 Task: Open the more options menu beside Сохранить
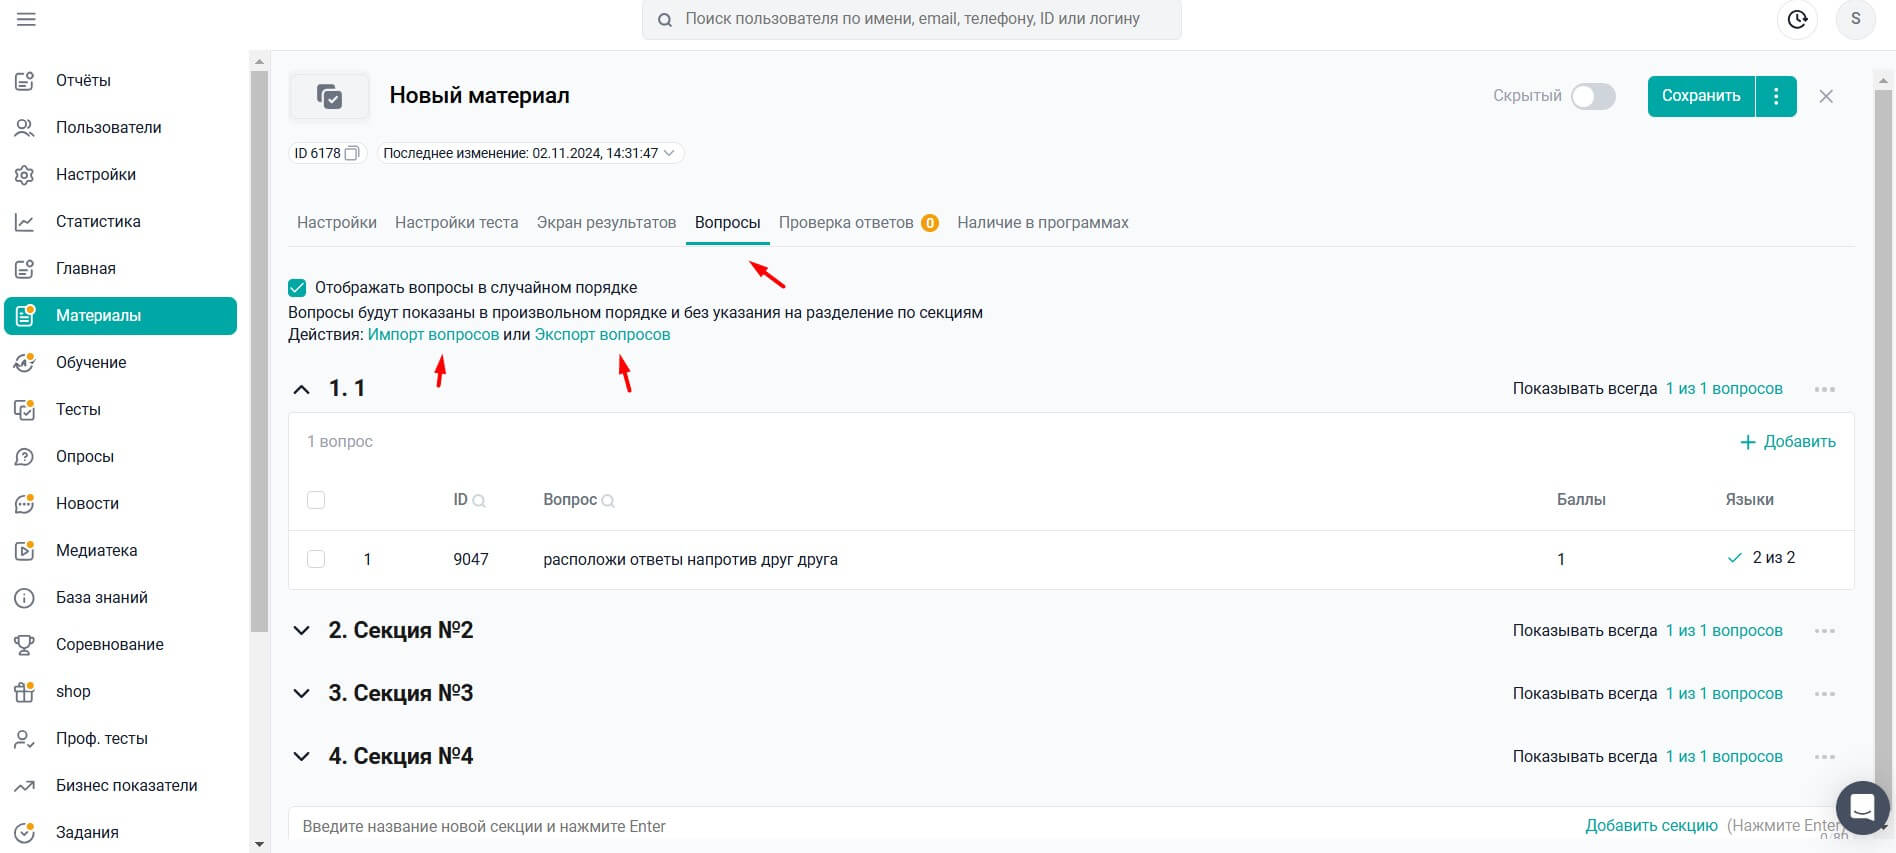click(1776, 96)
